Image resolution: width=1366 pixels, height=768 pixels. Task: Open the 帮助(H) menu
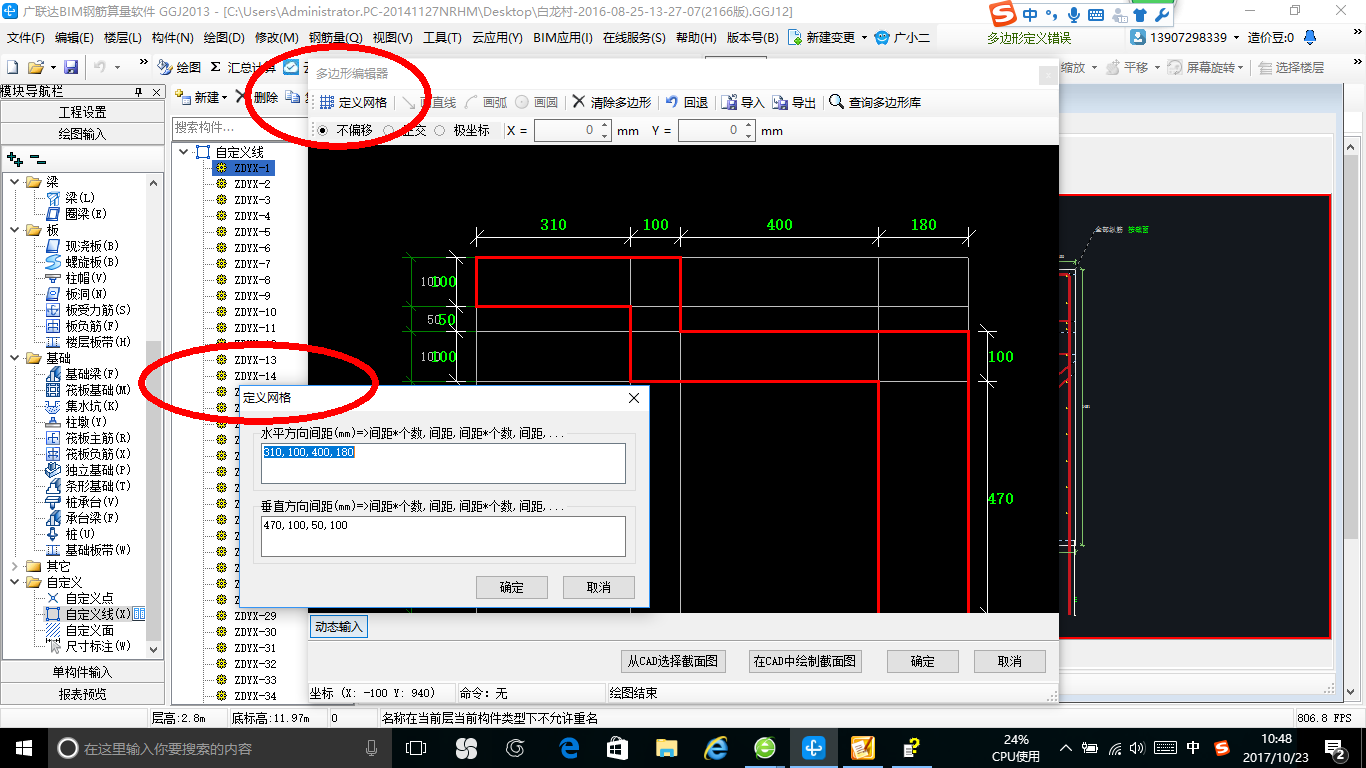coord(697,38)
